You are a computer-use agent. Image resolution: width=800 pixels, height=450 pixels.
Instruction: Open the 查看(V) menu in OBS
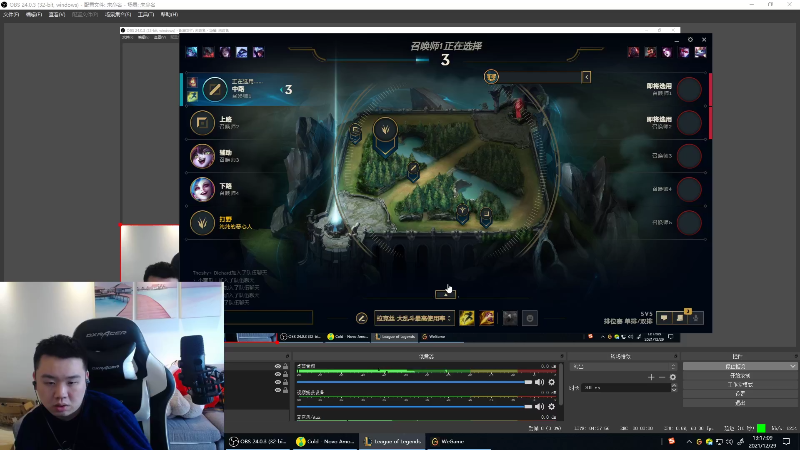(57, 14)
